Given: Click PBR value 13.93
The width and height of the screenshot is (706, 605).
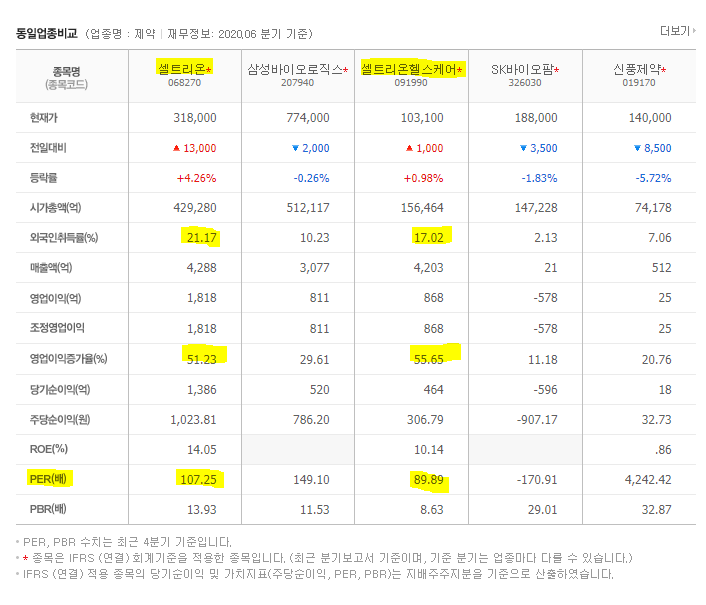Looking at the screenshot, I should pos(202,510).
